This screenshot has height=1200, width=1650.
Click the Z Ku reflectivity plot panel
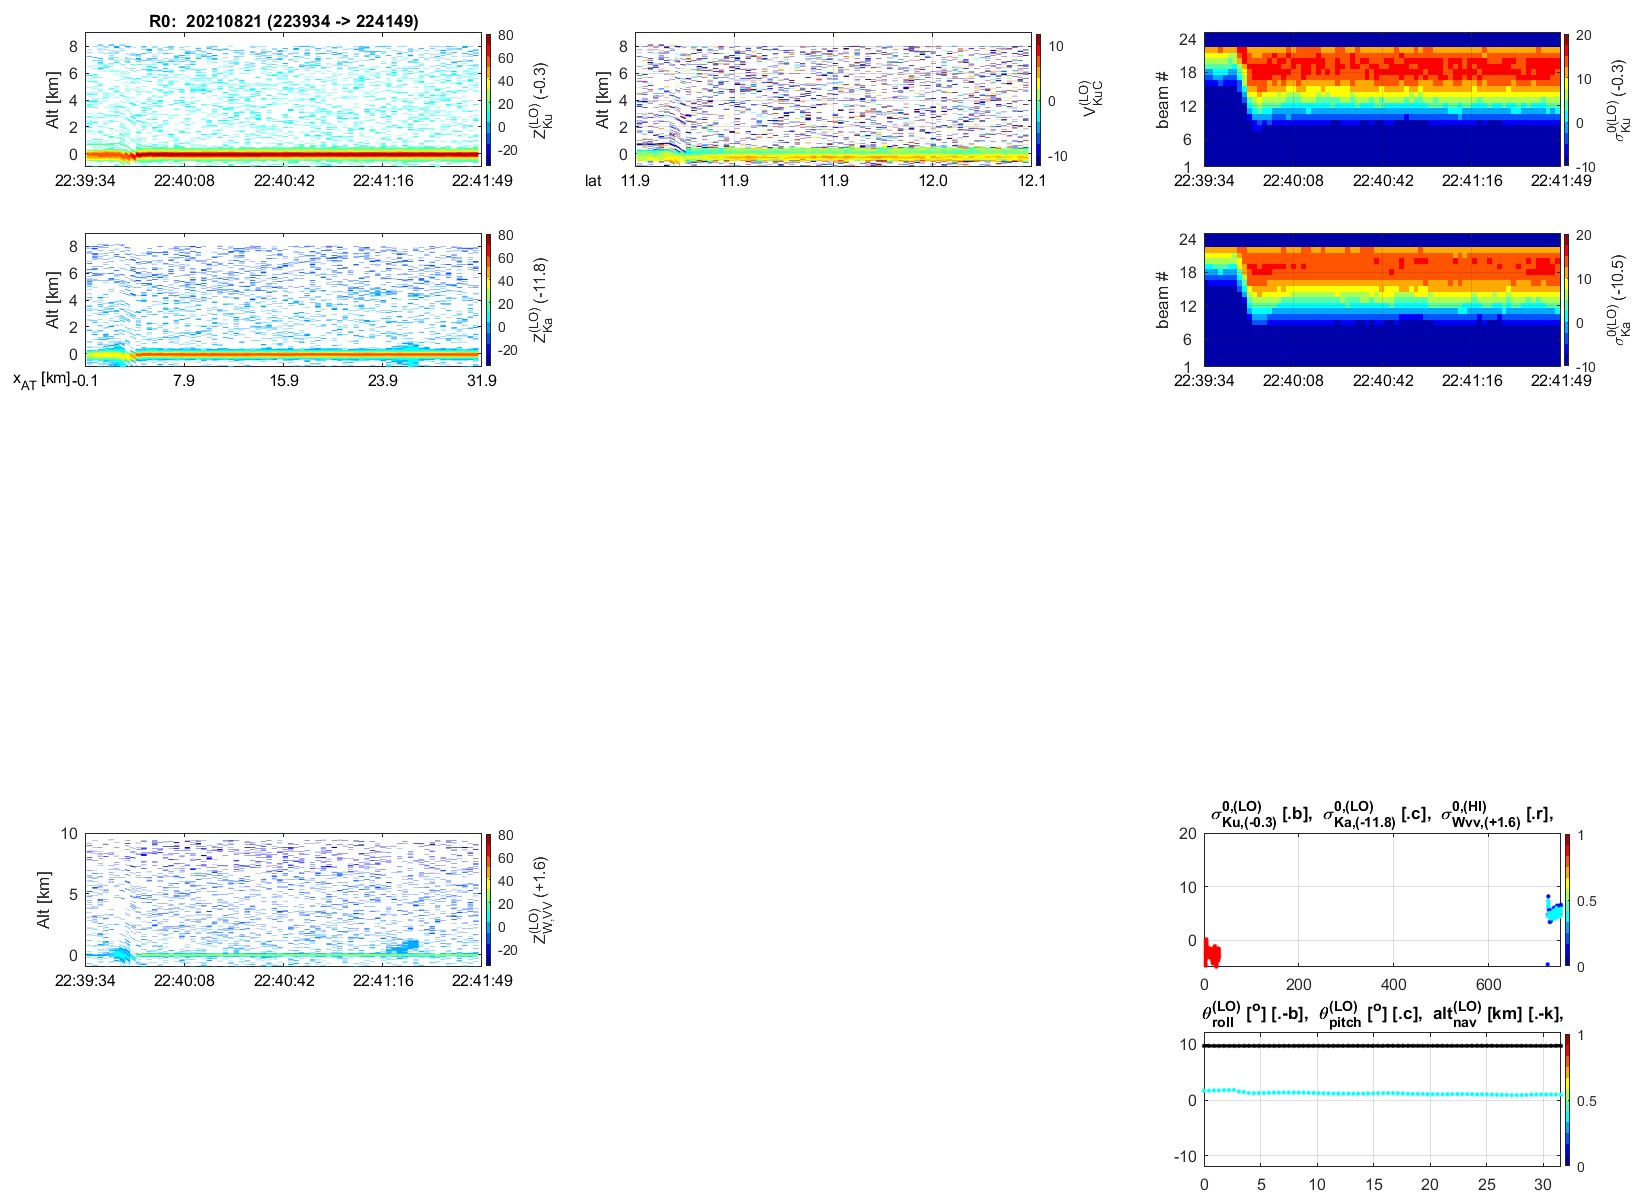pos(283,100)
